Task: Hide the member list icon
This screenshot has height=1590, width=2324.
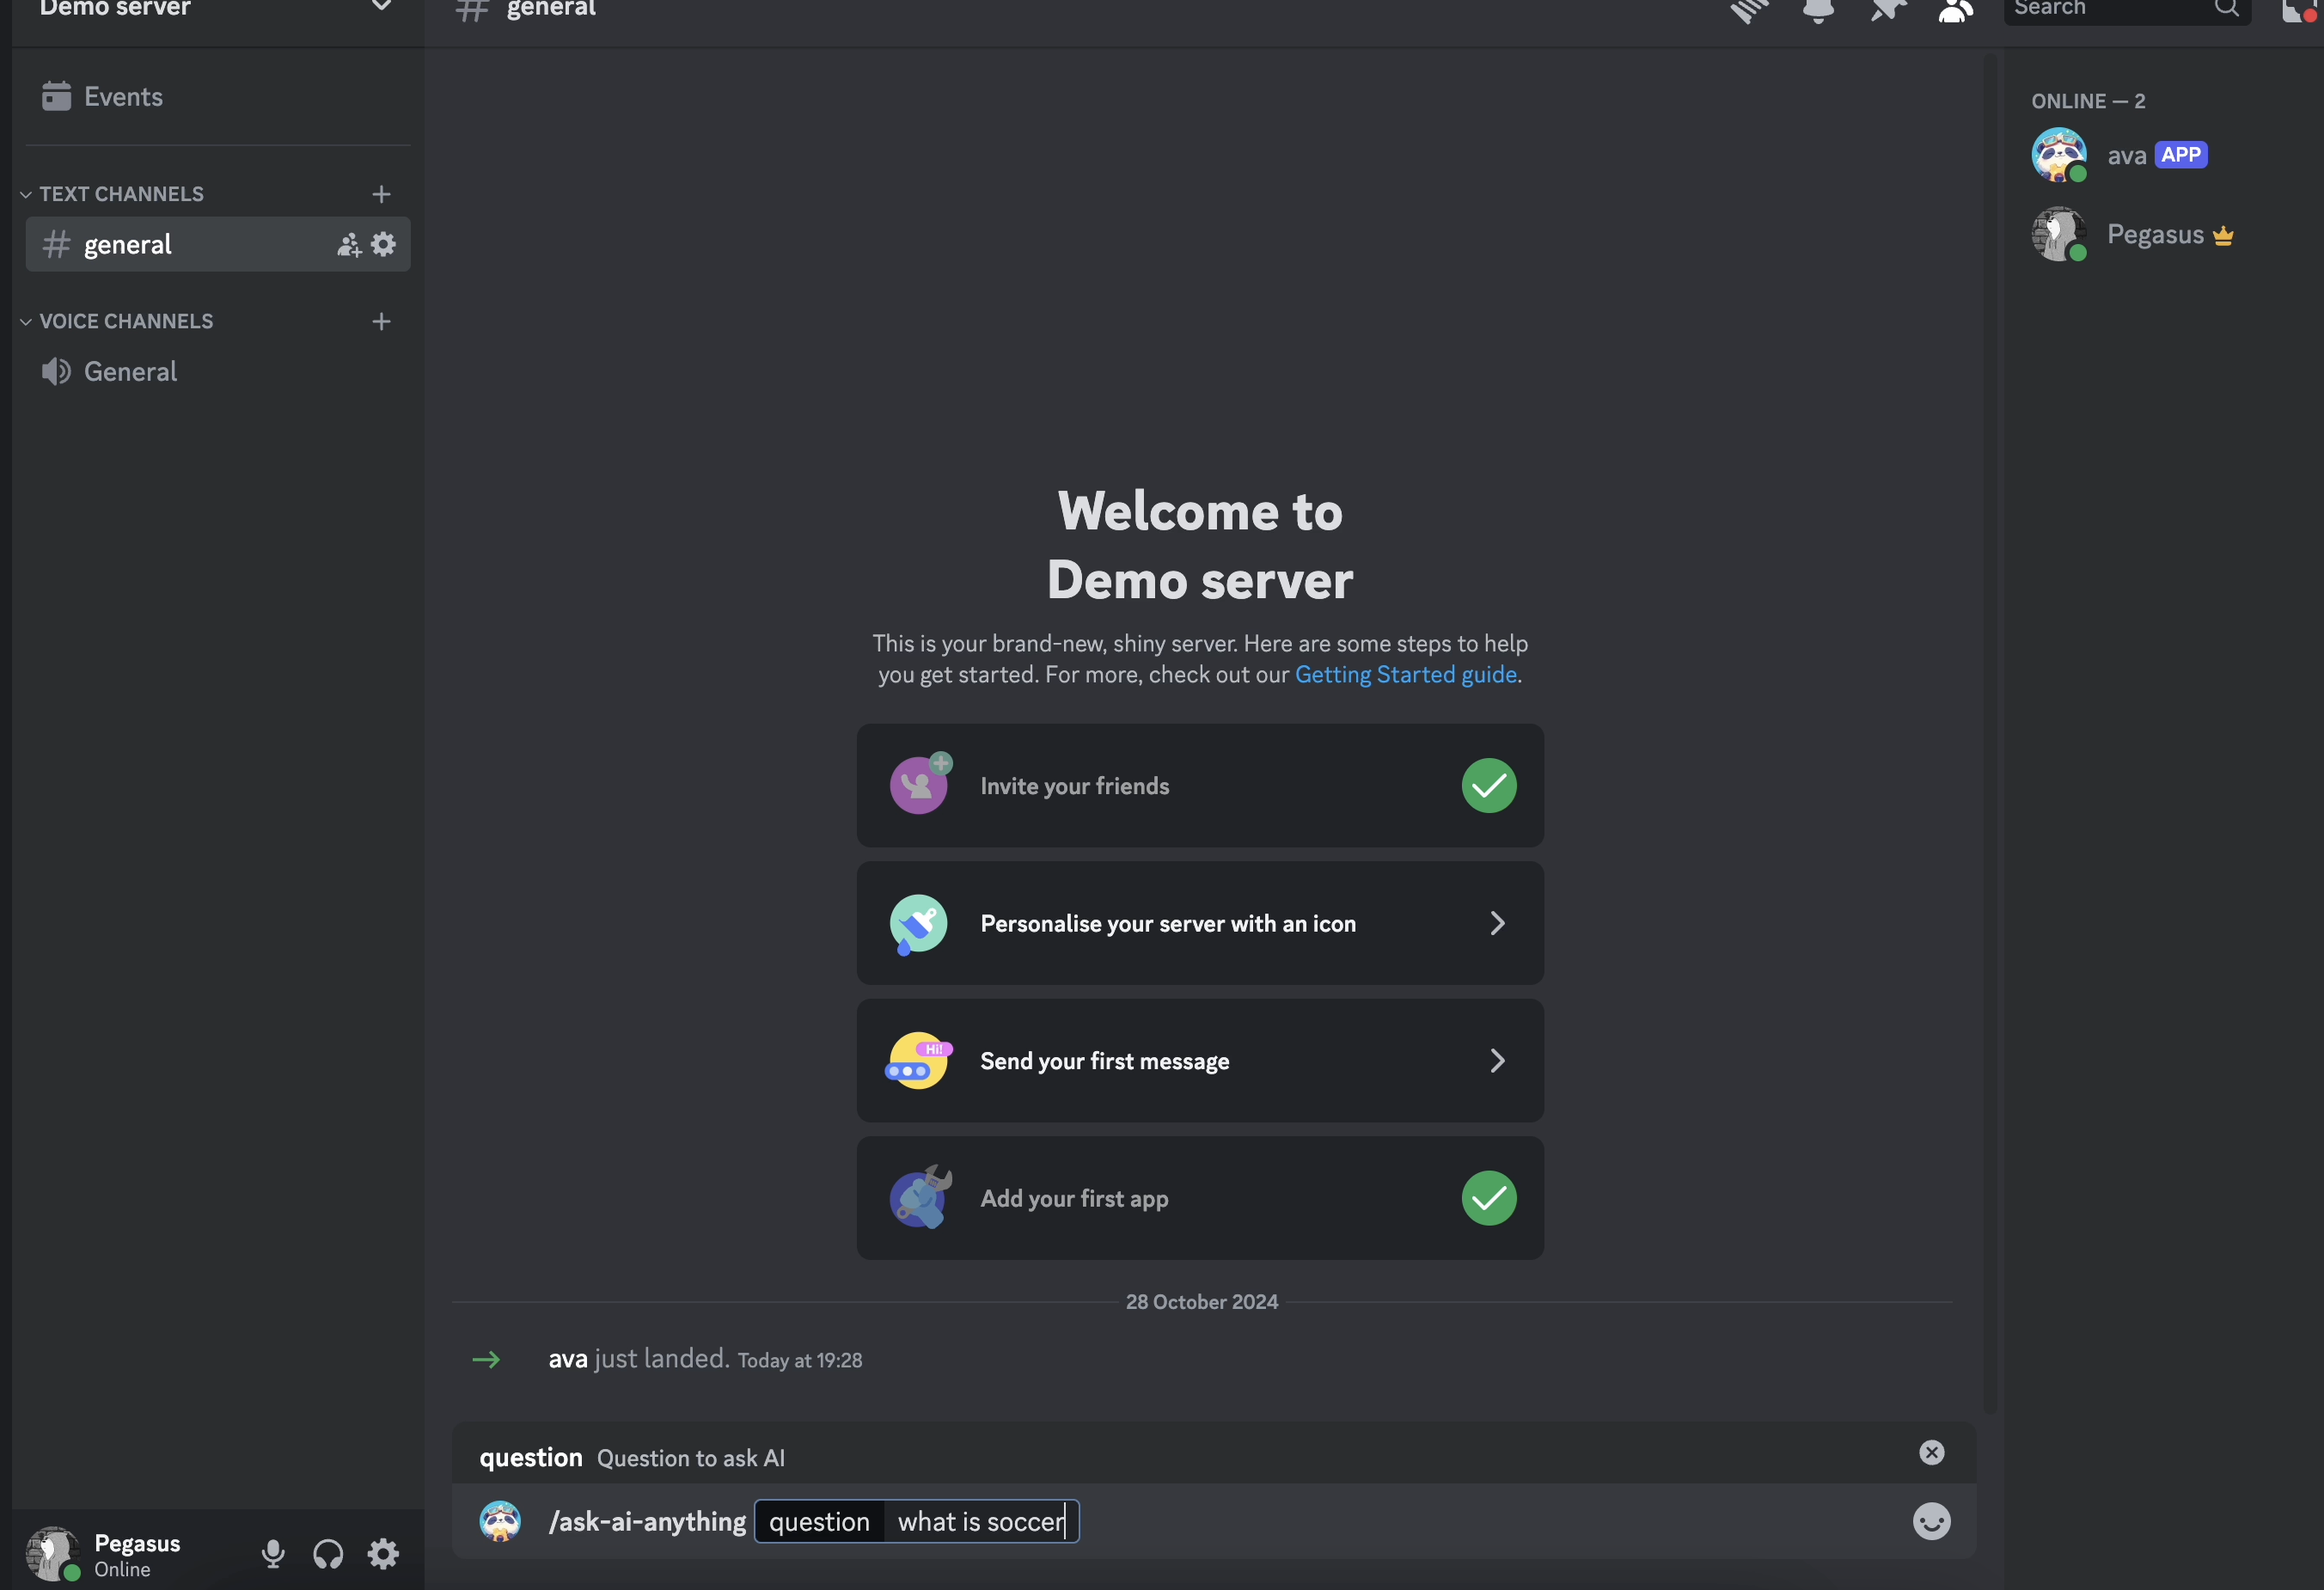Action: [1954, 10]
